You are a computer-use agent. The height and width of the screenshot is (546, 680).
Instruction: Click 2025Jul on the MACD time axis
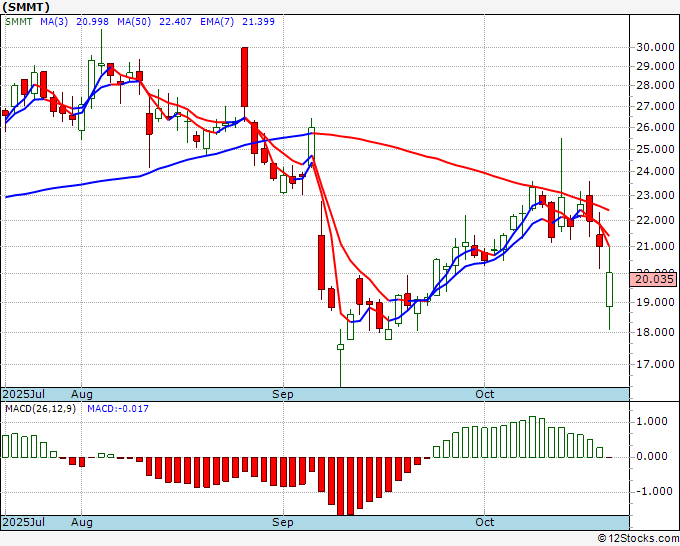point(23,522)
